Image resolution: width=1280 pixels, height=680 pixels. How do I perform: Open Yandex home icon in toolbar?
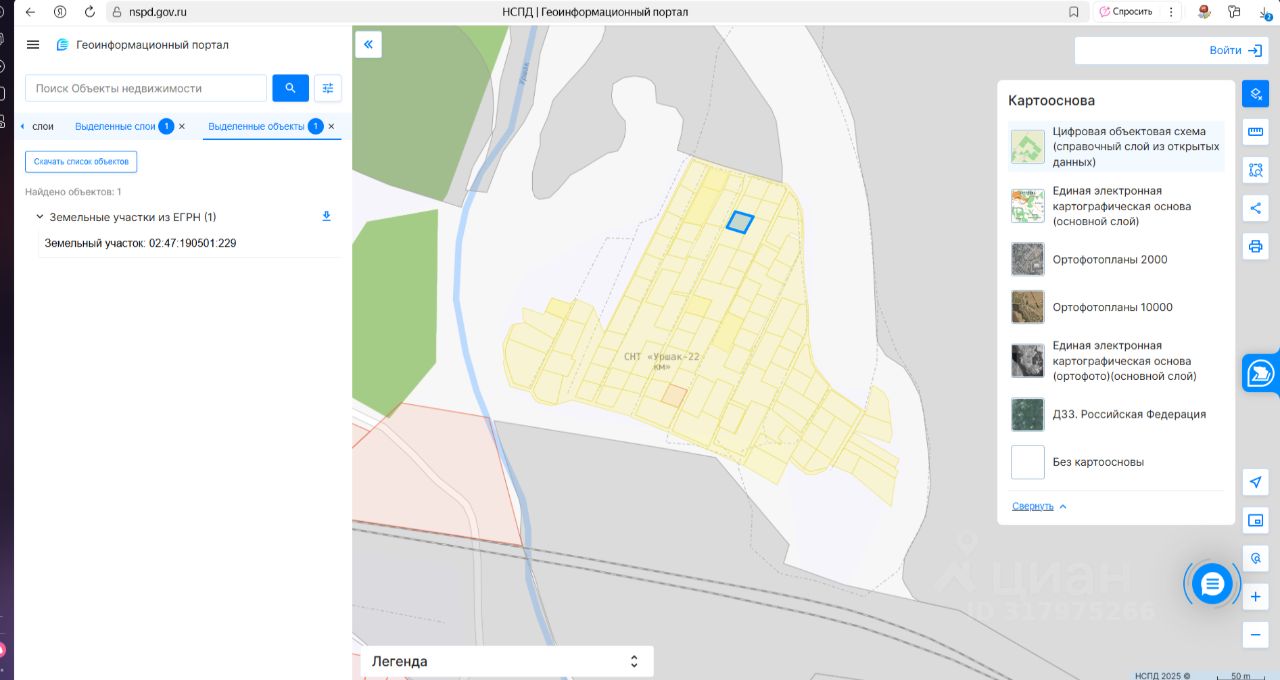60,12
